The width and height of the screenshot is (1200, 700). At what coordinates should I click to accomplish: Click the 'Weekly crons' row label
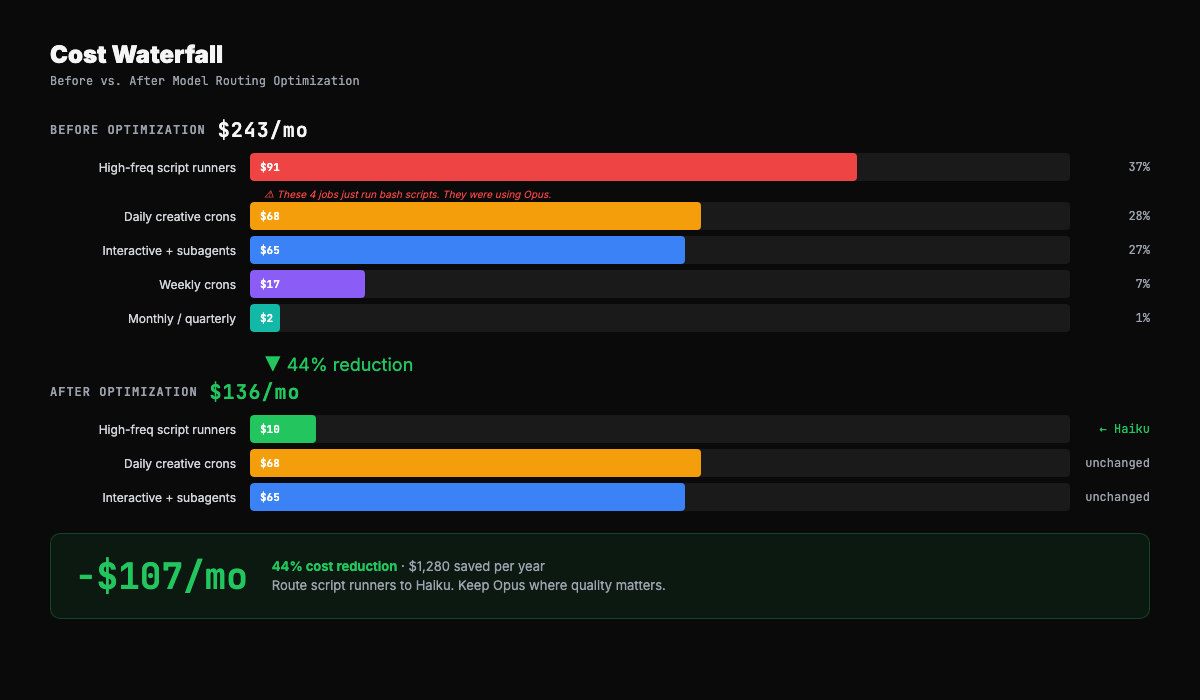pos(198,285)
